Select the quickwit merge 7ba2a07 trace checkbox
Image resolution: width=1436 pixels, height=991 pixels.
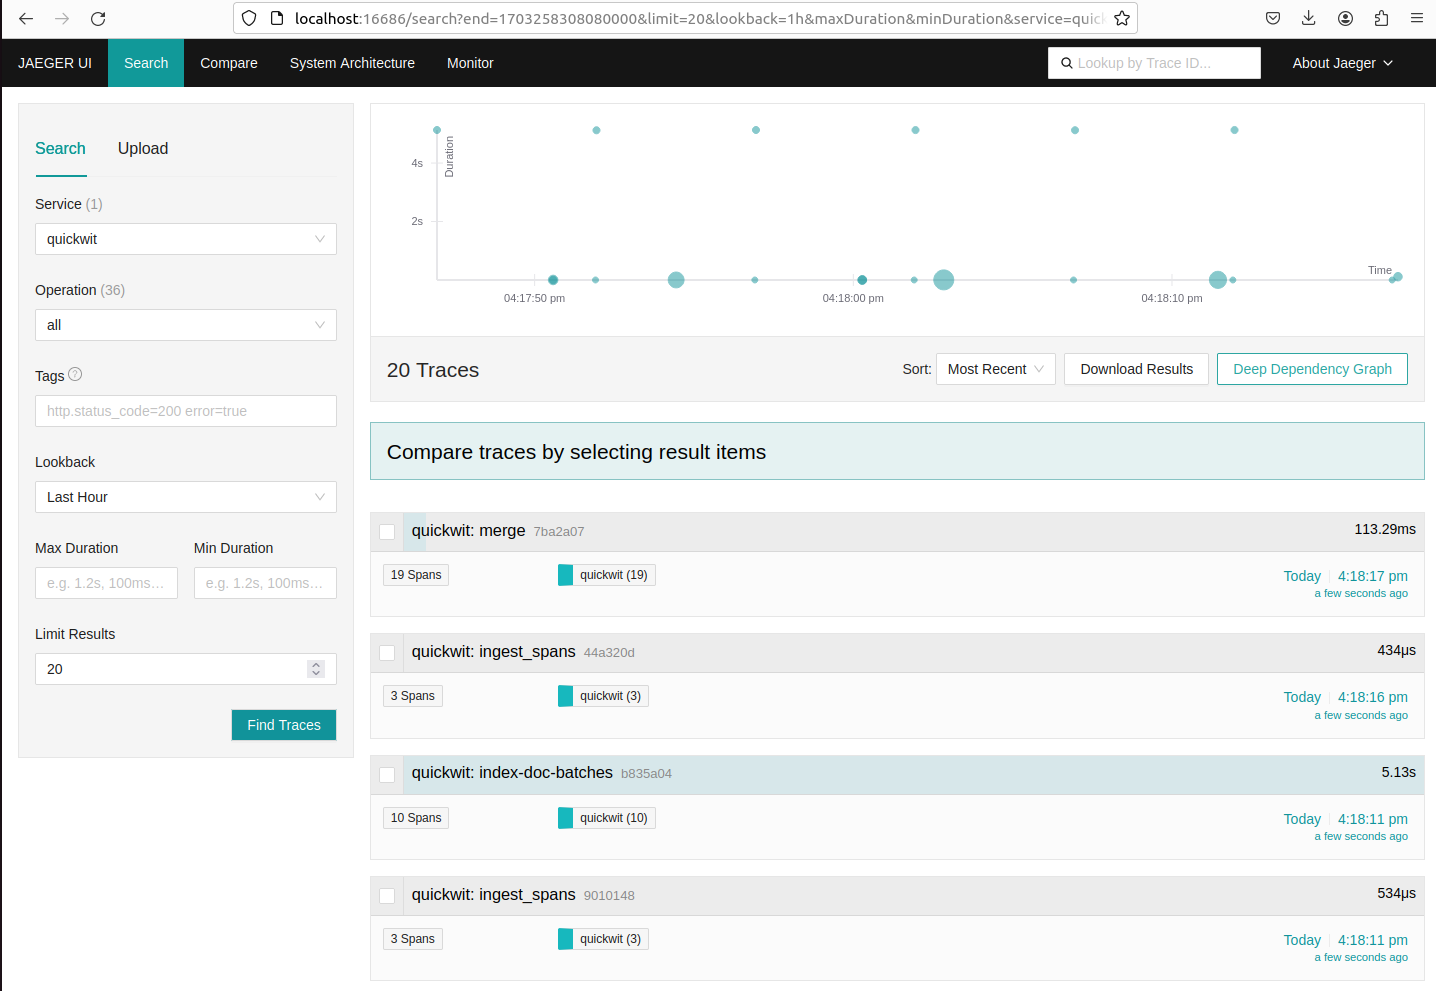tap(387, 532)
